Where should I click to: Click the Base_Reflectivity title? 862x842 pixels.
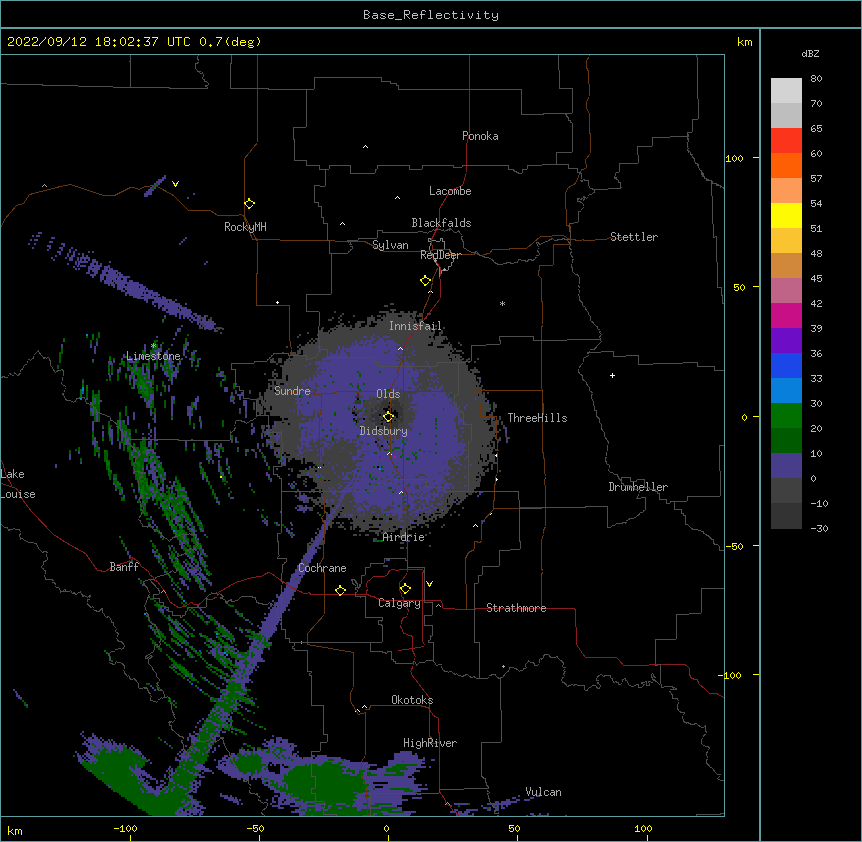pos(431,15)
